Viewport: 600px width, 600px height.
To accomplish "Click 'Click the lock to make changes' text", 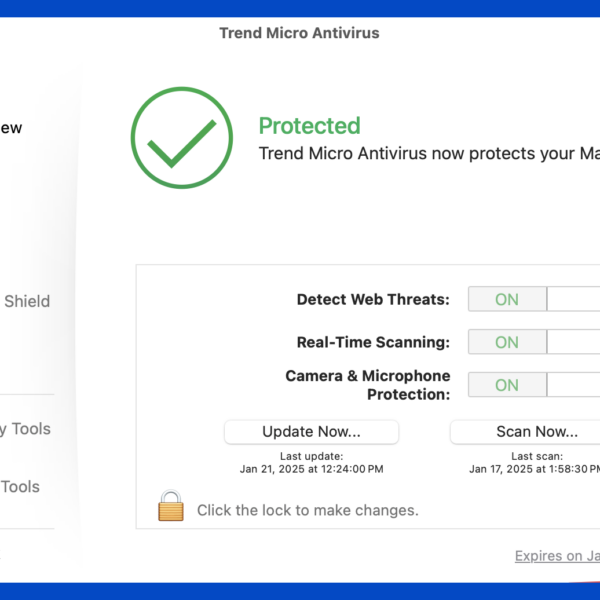I will point(308,510).
